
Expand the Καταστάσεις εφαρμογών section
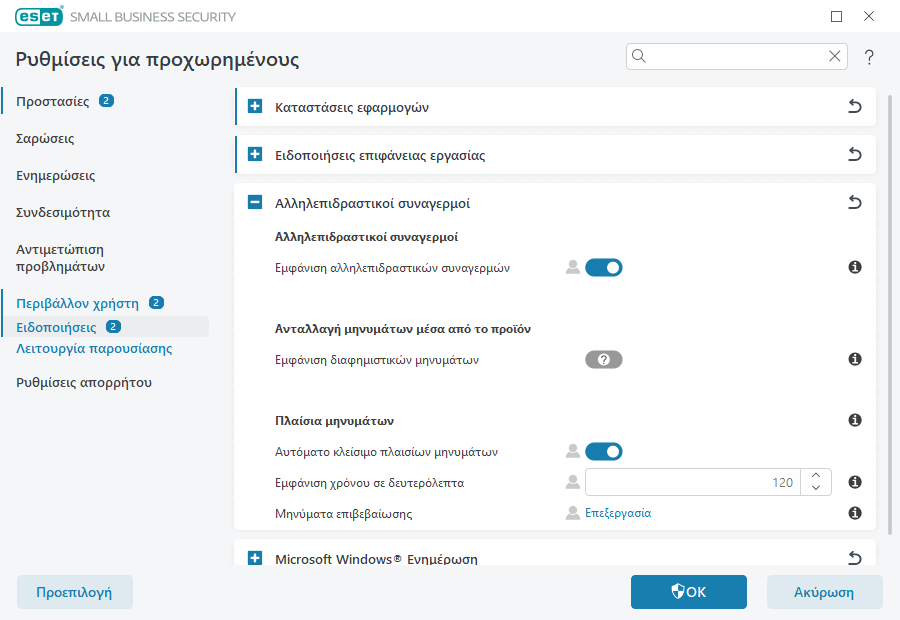pos(255,107)
